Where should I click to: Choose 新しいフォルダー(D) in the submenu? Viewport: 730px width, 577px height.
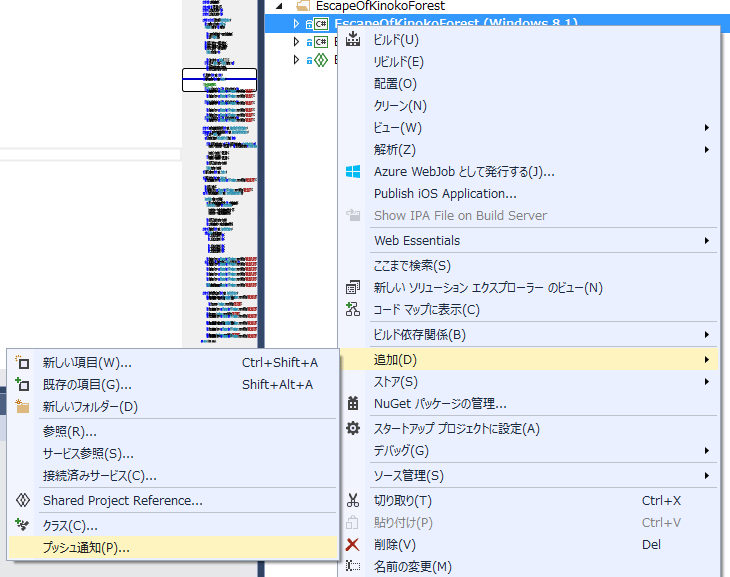tap(173, 406)
